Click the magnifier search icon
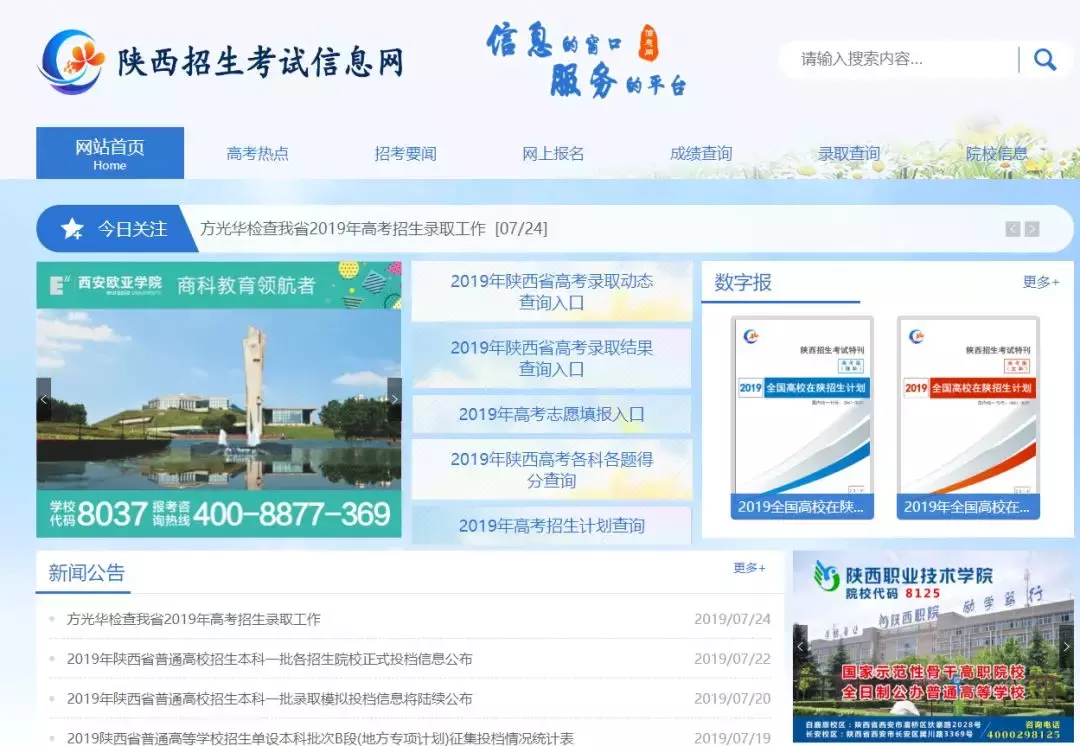The image size is (1080, 746). tap(1045, 59)
